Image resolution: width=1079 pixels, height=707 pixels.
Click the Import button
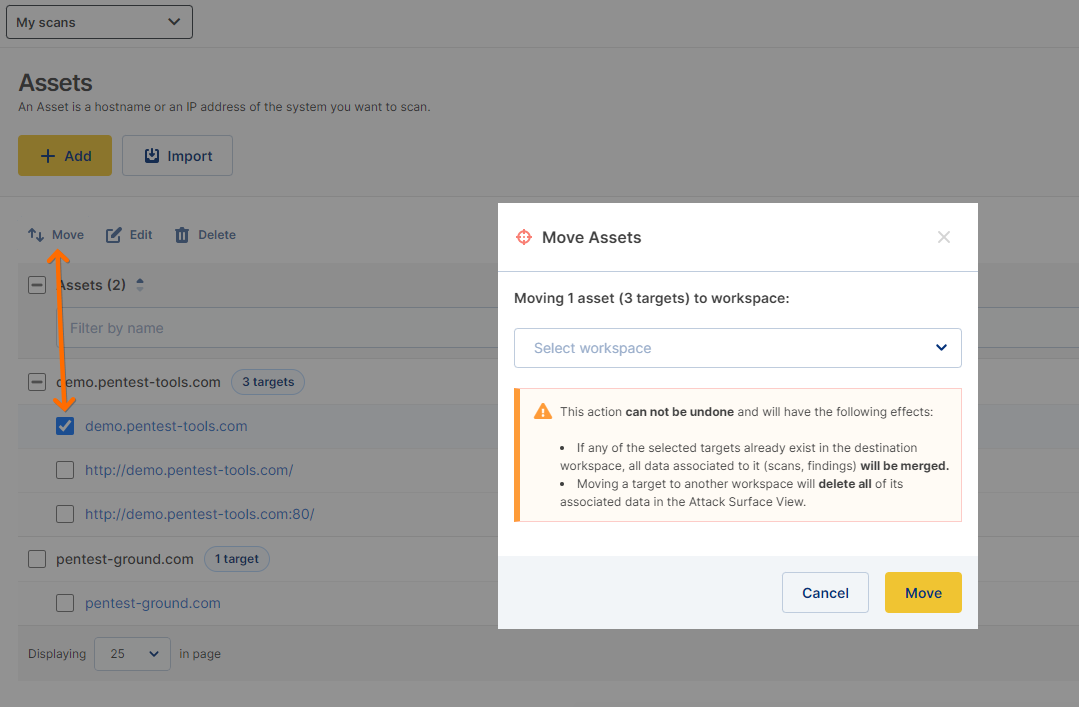pos(178,156)
